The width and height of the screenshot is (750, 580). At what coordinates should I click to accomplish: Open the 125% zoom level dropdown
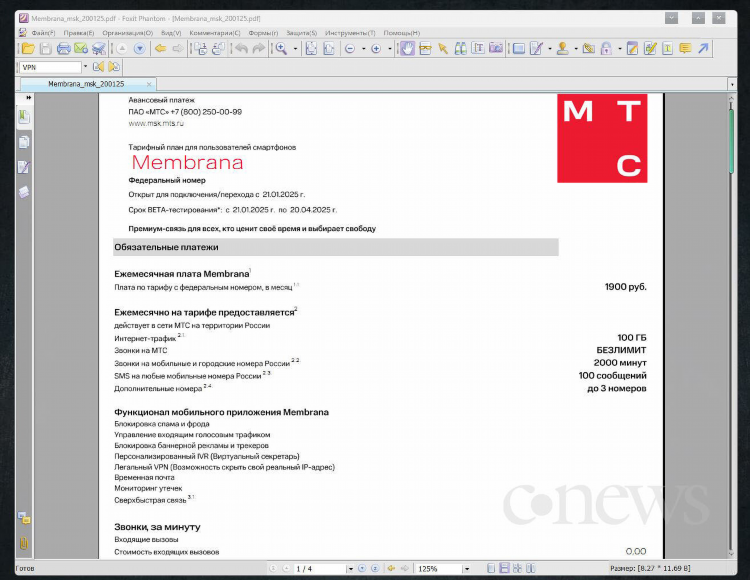pos(466,569)
